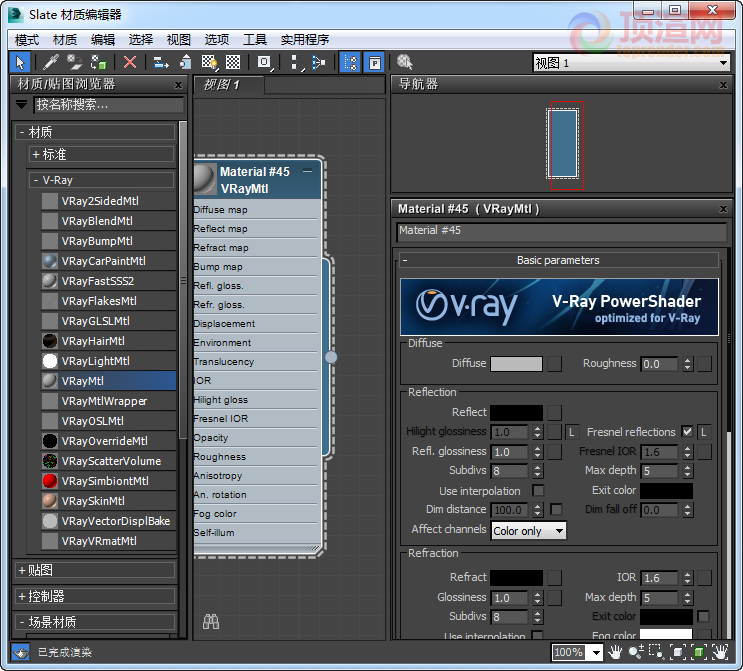The height and width of the screenshot is (671, 743).
Task: Expand the 贴图 group
Action: click(x=95, y=570)
